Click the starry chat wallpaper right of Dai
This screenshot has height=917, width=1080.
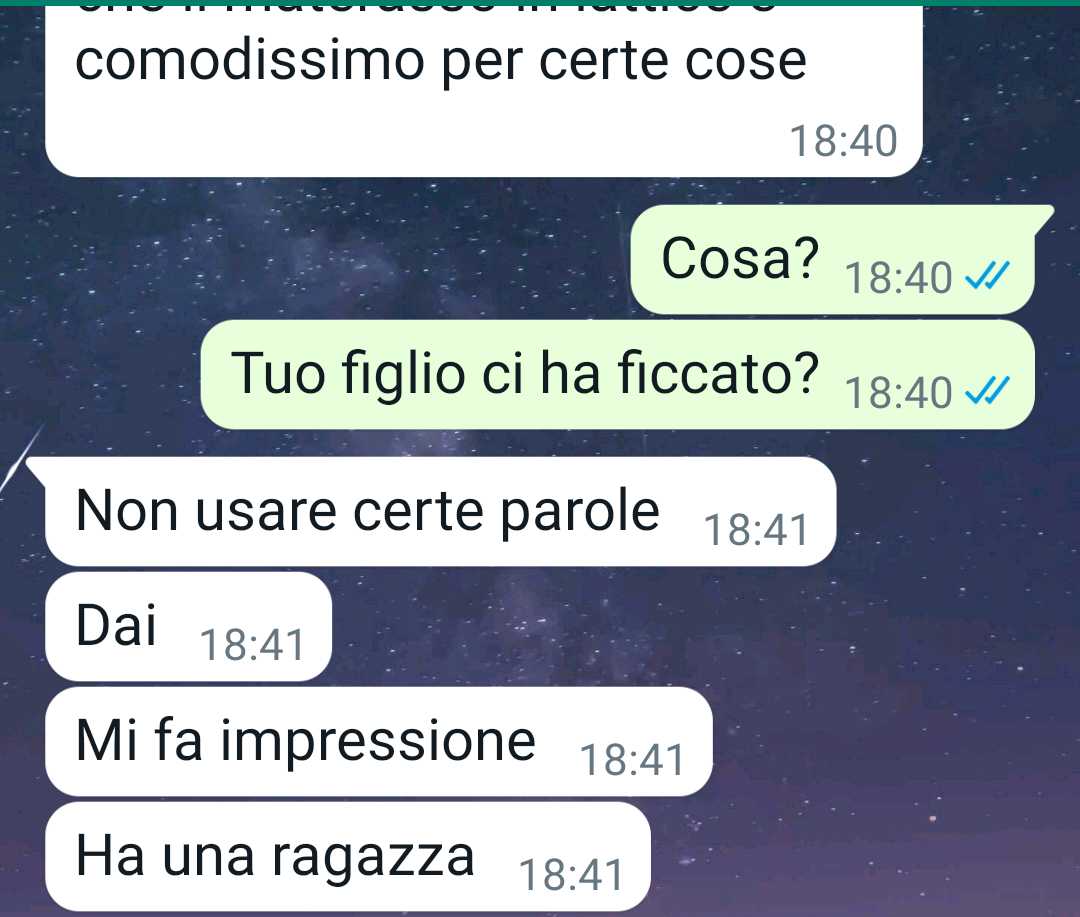click(x=689, y=627)
